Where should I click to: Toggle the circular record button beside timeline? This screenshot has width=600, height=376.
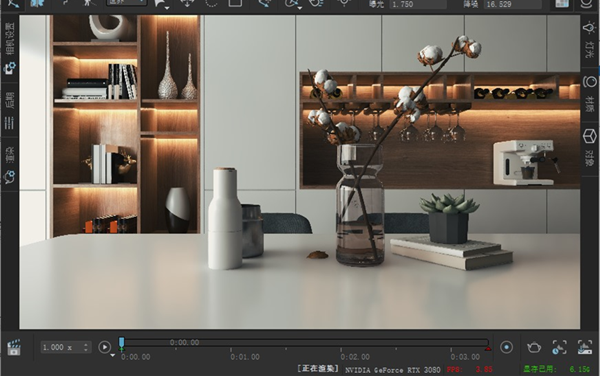pyautogui.click(x=507, y=347)
